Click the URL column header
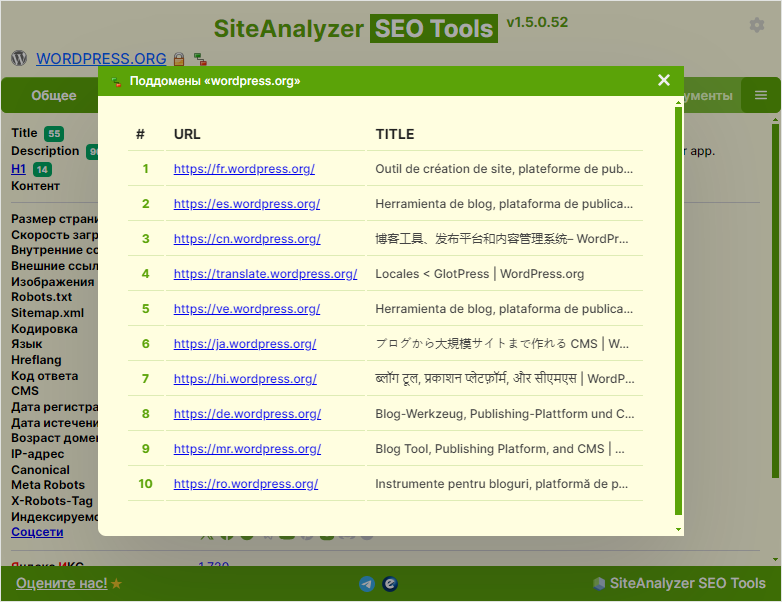Viewport: 782px width, 602px height. pos(187,134)
